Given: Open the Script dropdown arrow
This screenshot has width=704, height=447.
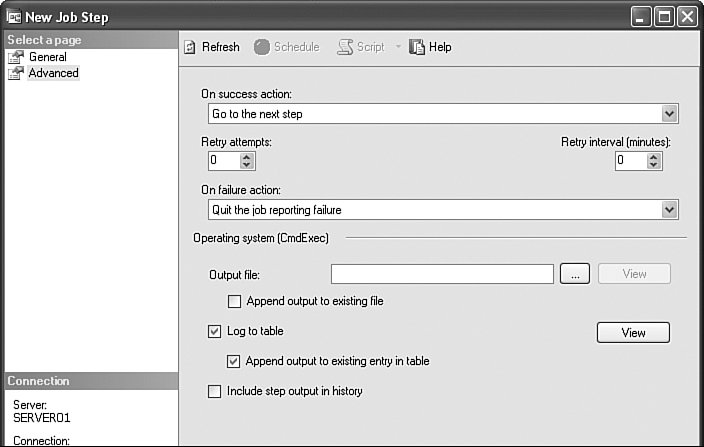Looking at the screenshot, I should click(398, 47).
